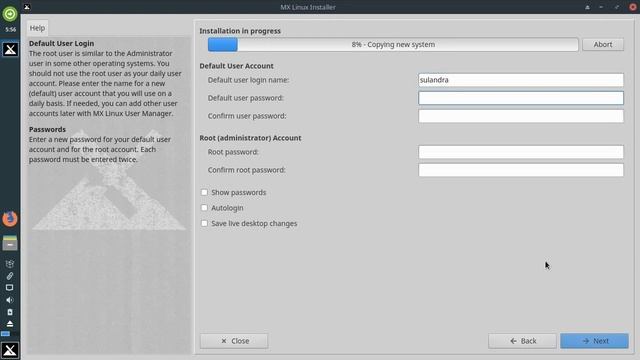Focus the Confirm root password field

click(x=521, y=170)
